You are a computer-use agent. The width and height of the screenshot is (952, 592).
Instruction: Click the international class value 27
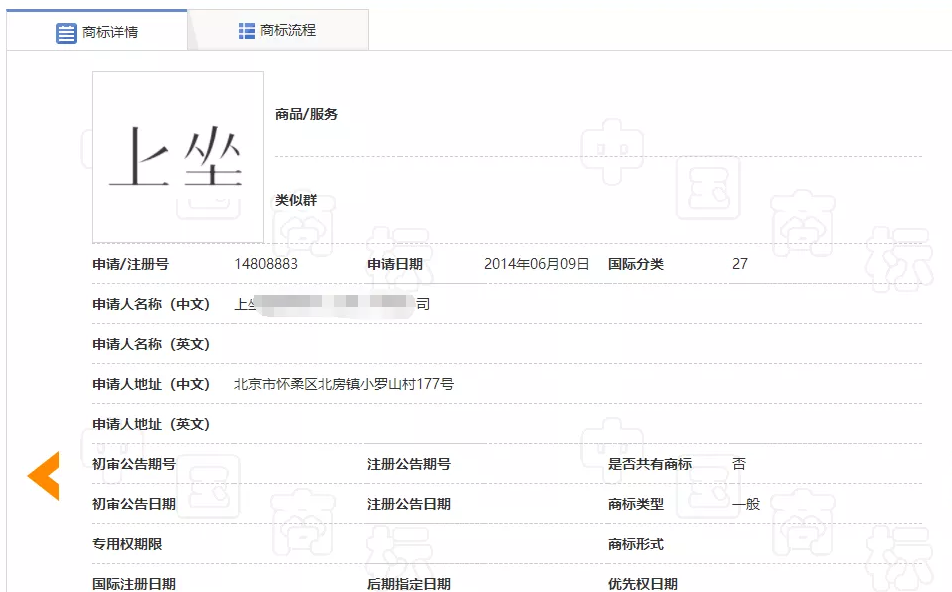click(x=740, y=264)
